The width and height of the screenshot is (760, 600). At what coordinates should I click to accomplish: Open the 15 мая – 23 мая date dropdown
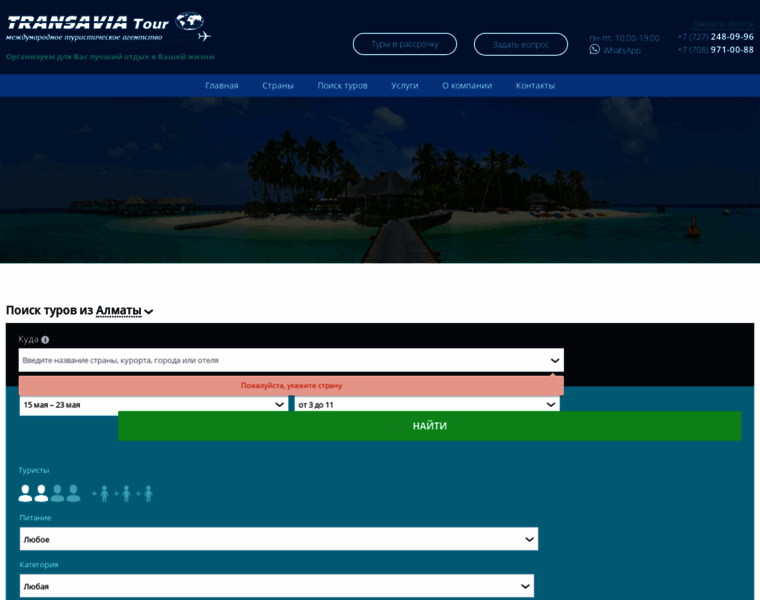click(154, 405)
